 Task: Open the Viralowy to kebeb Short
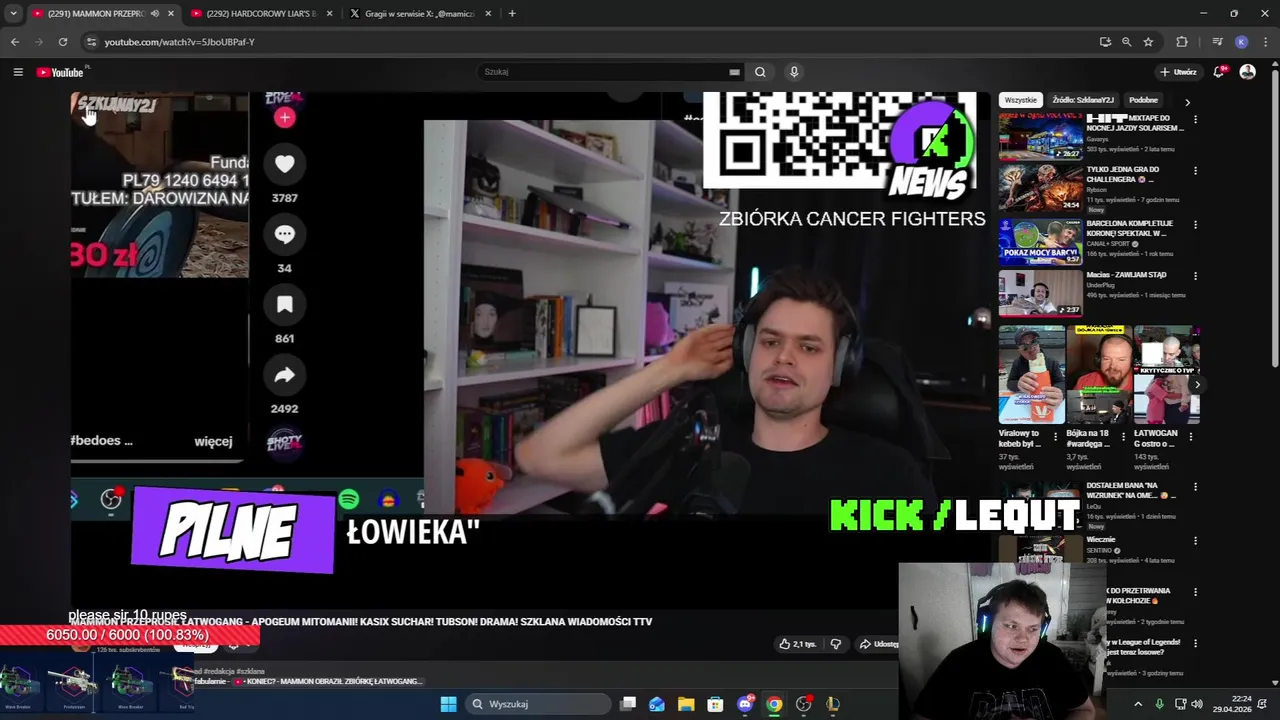point(1030,375)
